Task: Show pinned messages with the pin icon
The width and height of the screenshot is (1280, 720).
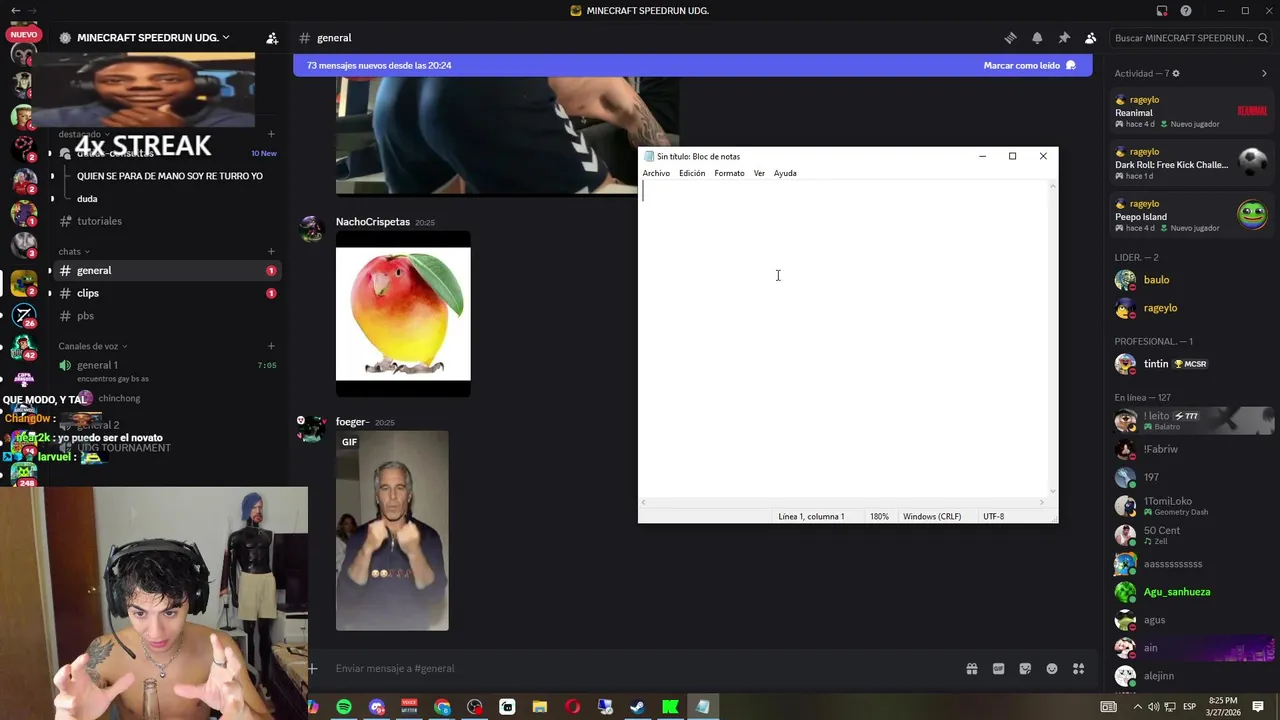Action: point(1064,38)
